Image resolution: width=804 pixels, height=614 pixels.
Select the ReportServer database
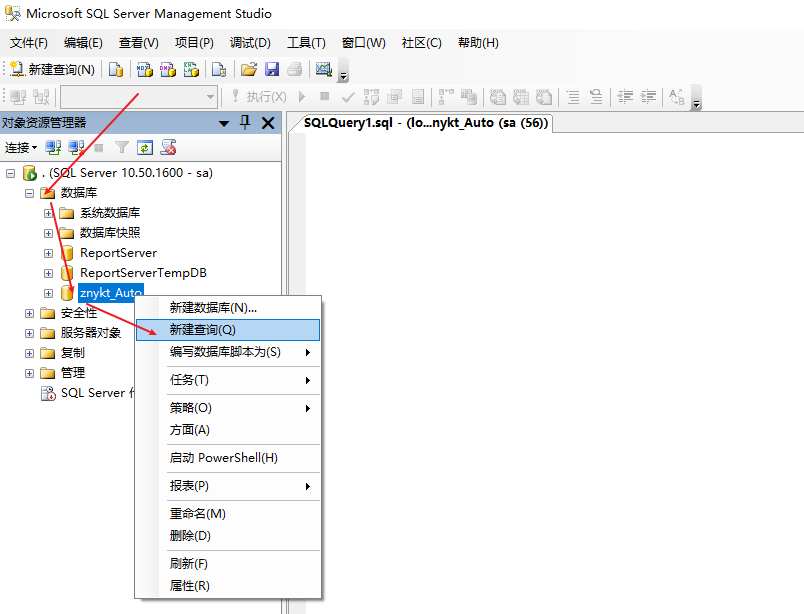coord(118,253)
